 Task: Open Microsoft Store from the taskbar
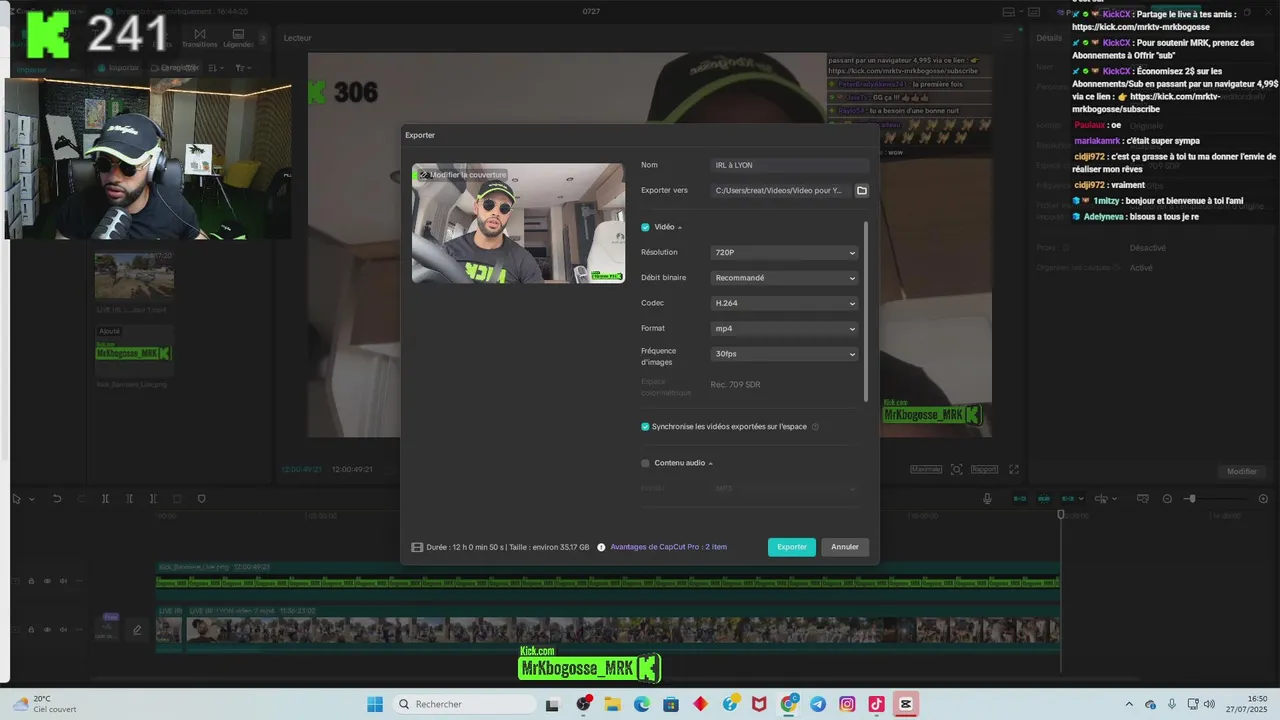point(670,704)
